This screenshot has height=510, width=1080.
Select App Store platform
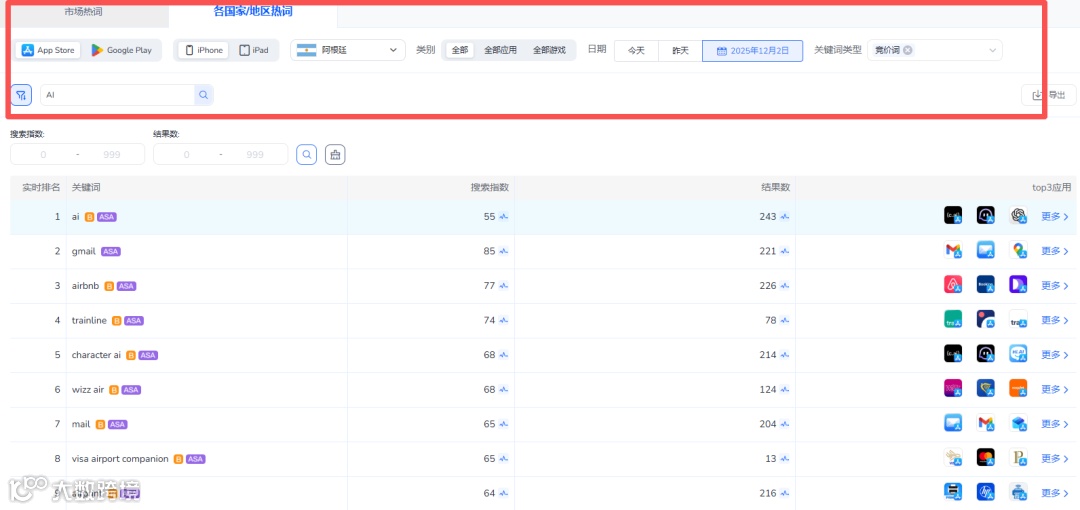pyautogui.click(x=48, y=50)
